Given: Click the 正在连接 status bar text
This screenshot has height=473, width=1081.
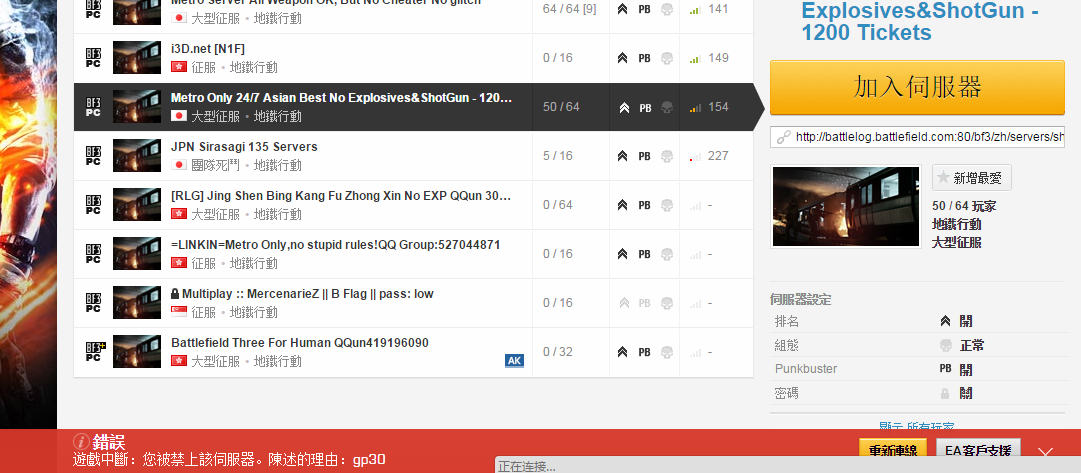Looking at the screenshot, I should pos(527,467).
